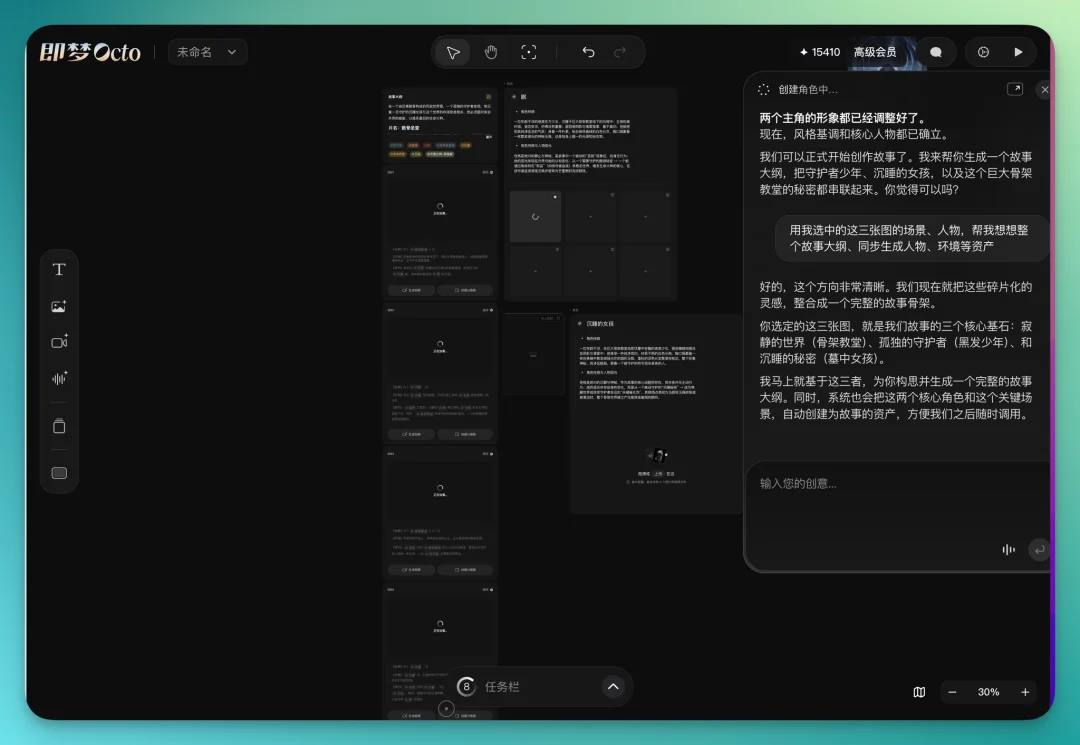1080x745 pixels.
Task: Activate the selection cursor tool
Action: pyautogui.click(x=452, y=51)
